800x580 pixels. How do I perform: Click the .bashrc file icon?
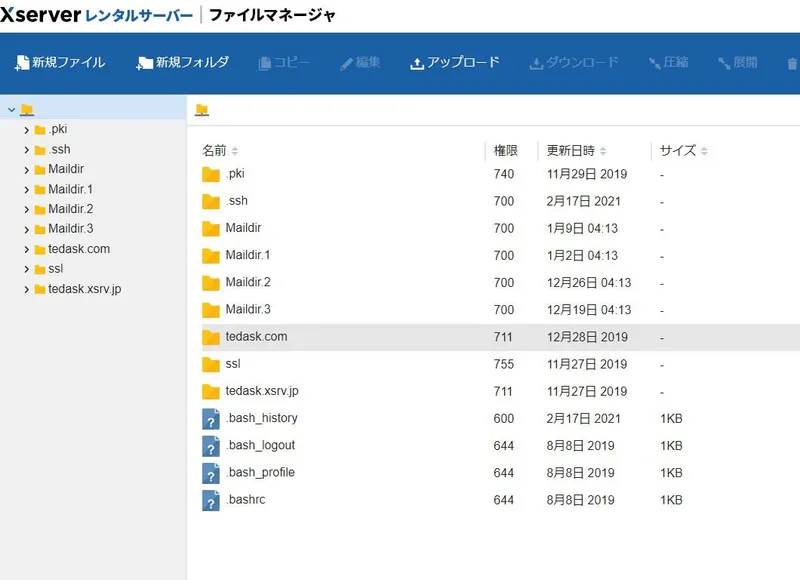point(211,500)
